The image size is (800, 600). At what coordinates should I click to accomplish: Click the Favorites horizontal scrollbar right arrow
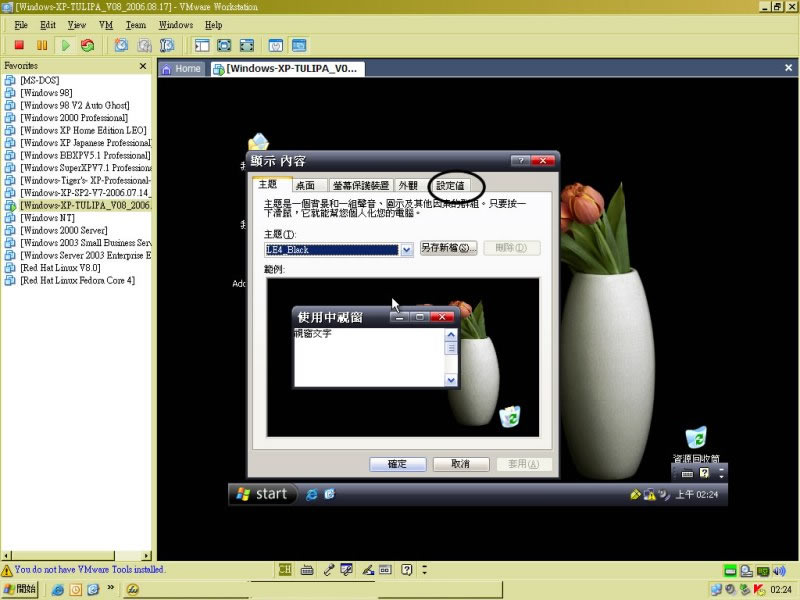pyautogui.click(x=147, y=555)
